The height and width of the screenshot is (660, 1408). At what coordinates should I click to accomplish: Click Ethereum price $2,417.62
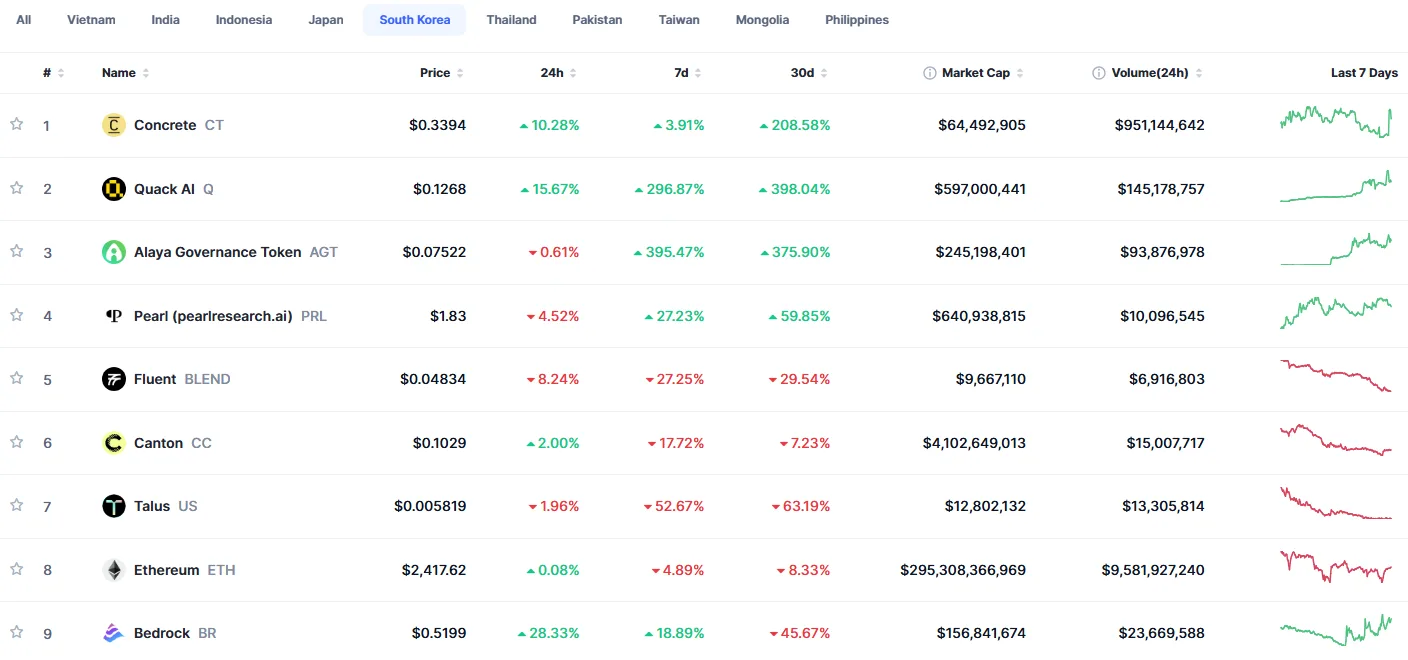434,570
